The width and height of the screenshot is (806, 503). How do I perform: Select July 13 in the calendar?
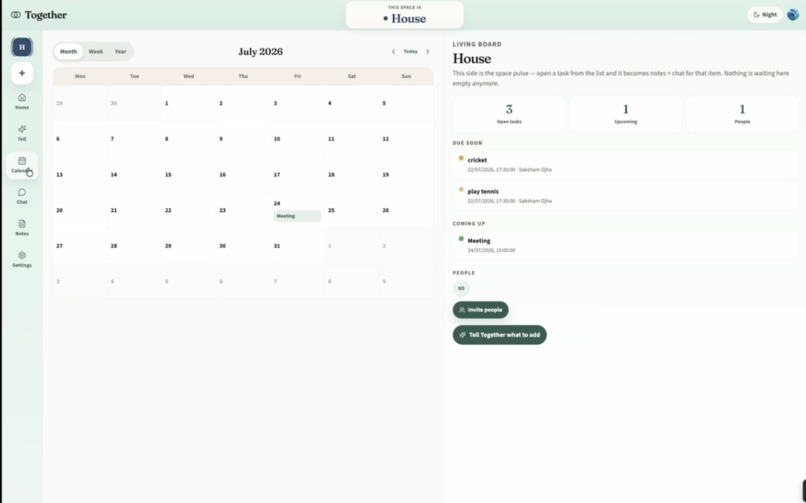pyautogui.click(x=80, y=175)
